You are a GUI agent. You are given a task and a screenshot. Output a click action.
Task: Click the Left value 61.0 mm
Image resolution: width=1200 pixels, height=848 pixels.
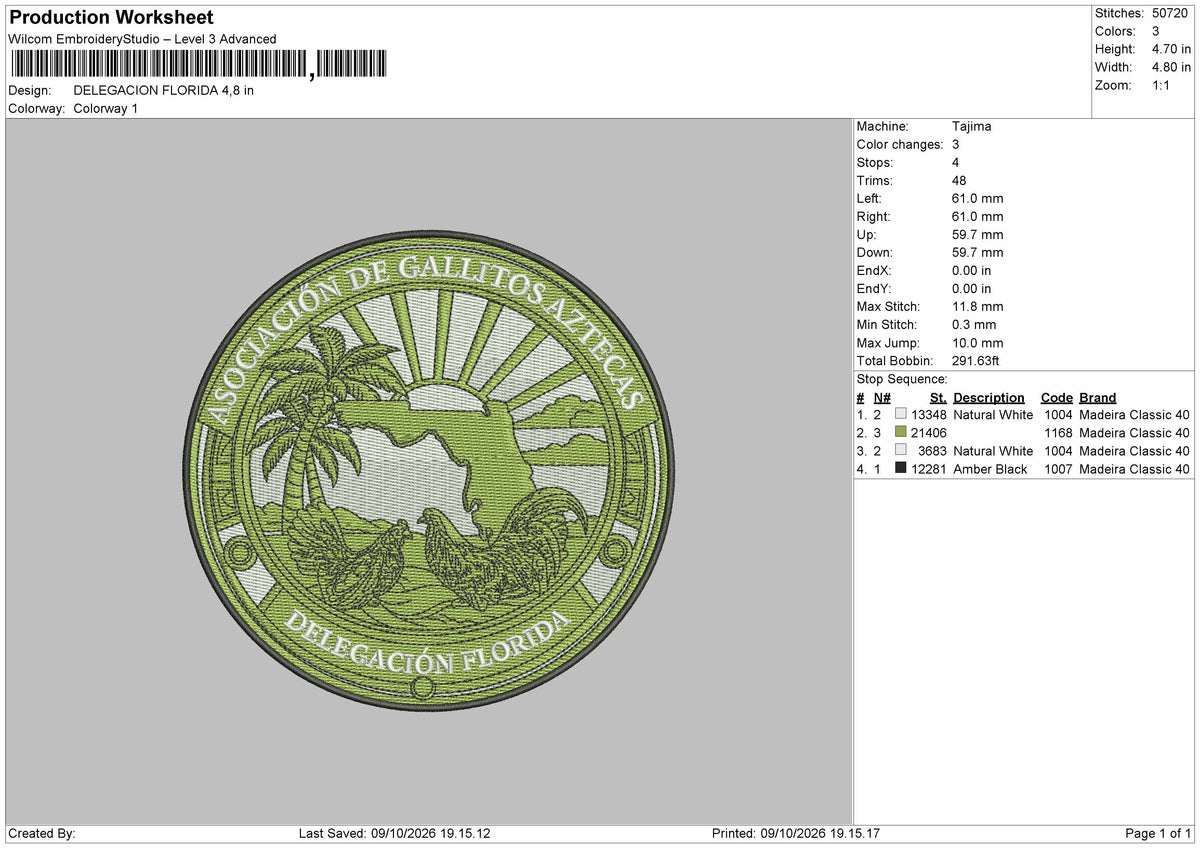(x=978, y=198)
